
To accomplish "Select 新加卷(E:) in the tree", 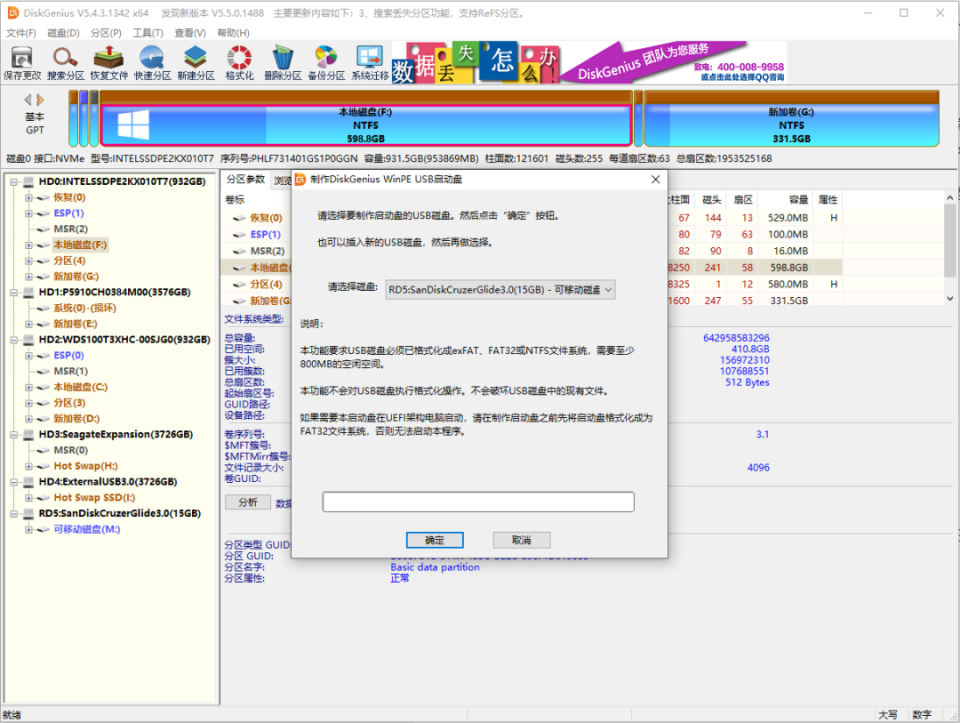I will [x=75, y=324].
